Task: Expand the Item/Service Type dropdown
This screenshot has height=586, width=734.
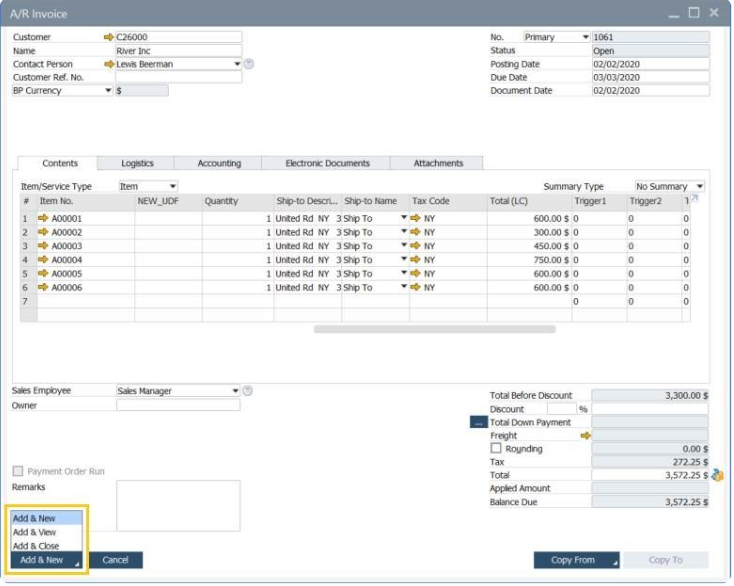Action: click(172, 186)
